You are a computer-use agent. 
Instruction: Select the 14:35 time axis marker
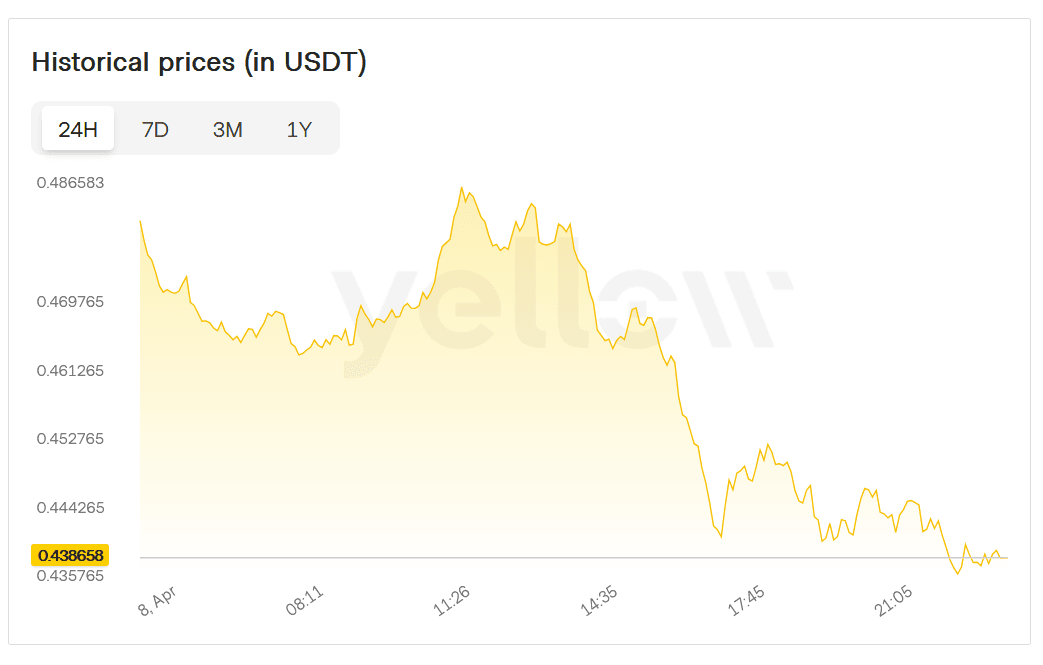click(598, 602)
